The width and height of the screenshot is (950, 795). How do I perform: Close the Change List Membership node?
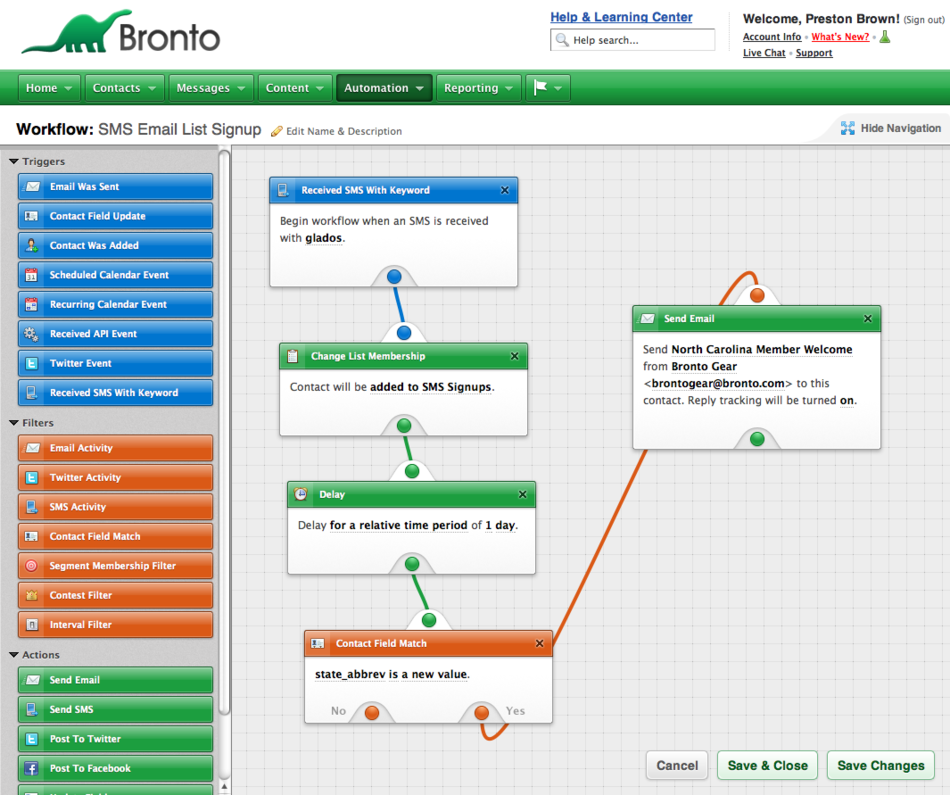(x=515, y=356)
